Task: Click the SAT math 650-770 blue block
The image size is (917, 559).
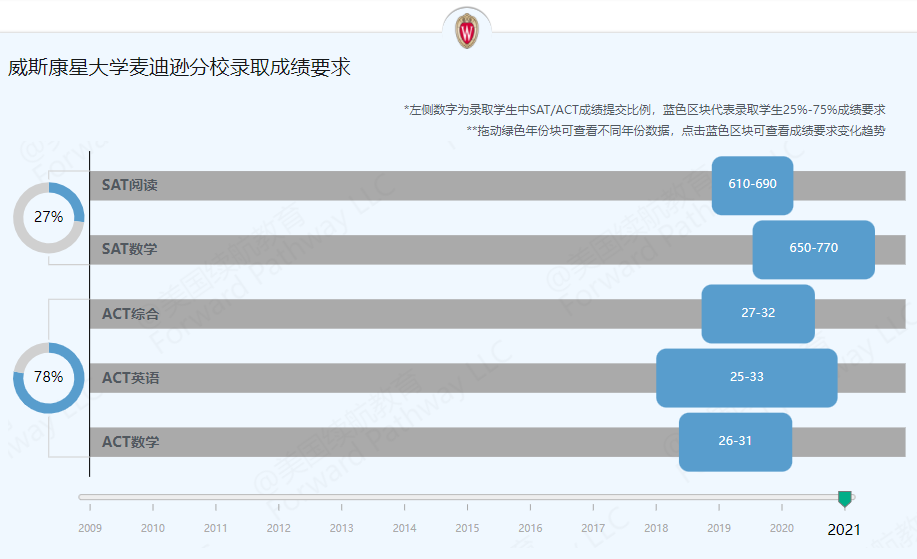Action: [813, 250]
